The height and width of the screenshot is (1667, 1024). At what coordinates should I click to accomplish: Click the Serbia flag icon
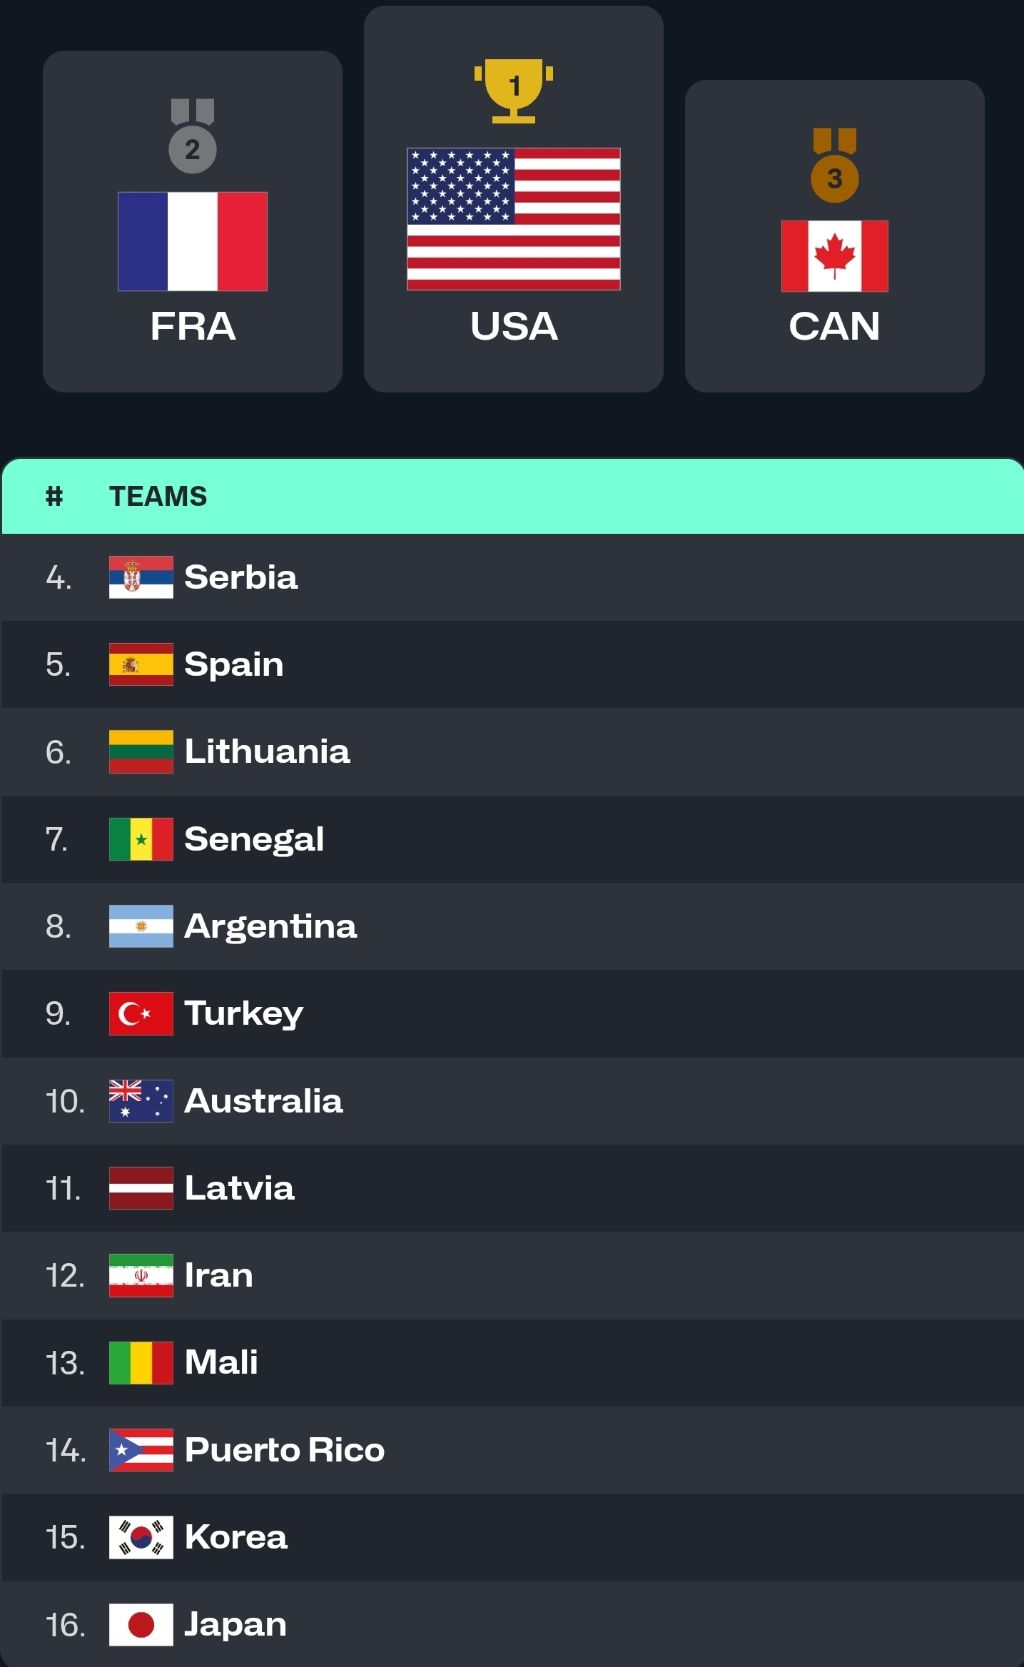point(141,577)
